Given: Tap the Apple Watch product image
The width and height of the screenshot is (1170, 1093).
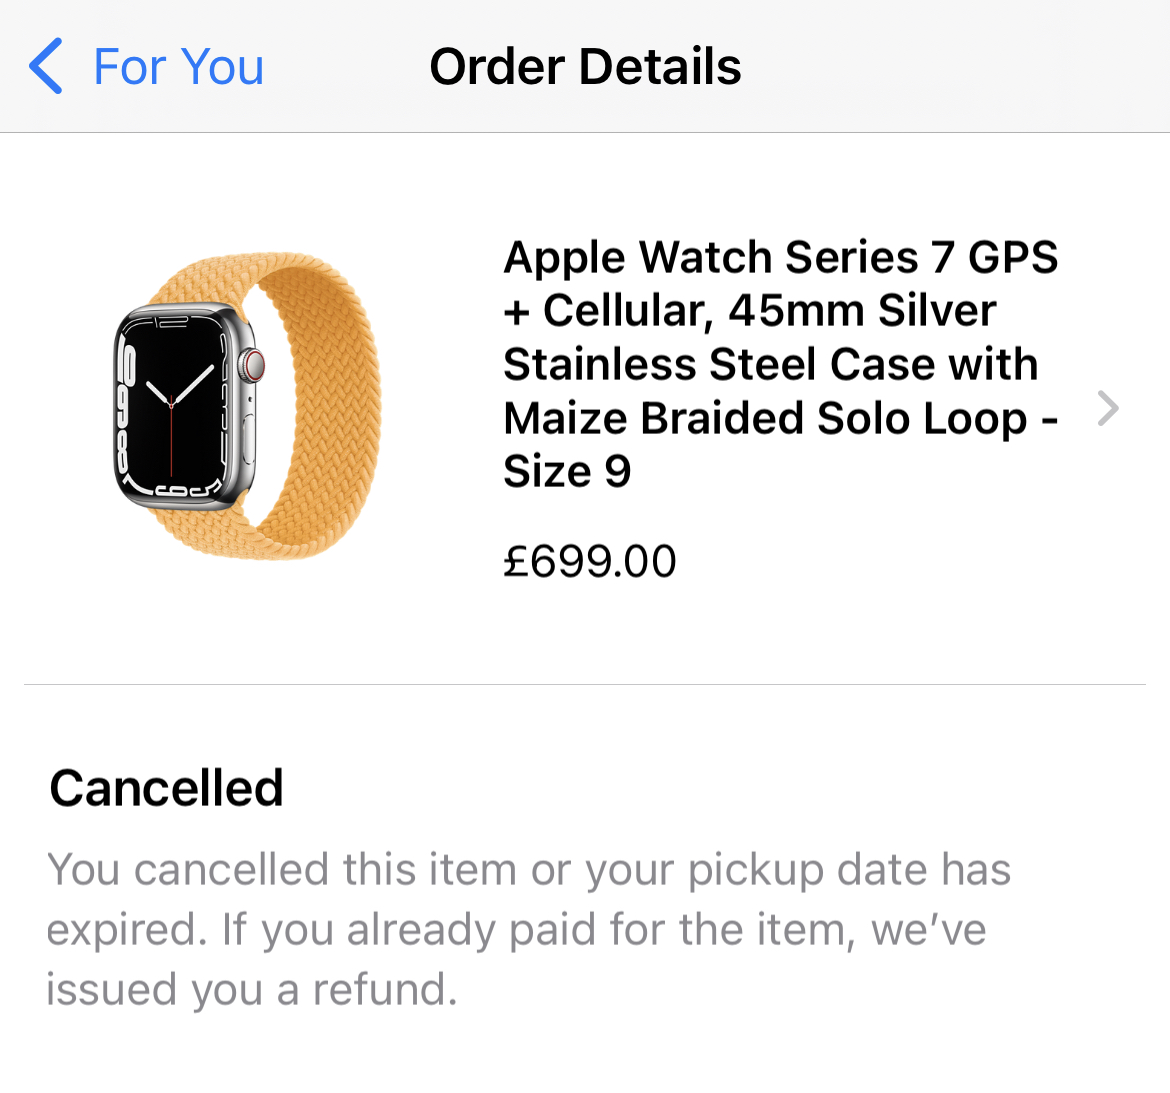Looking at the screenshot, I should point(247,406).
